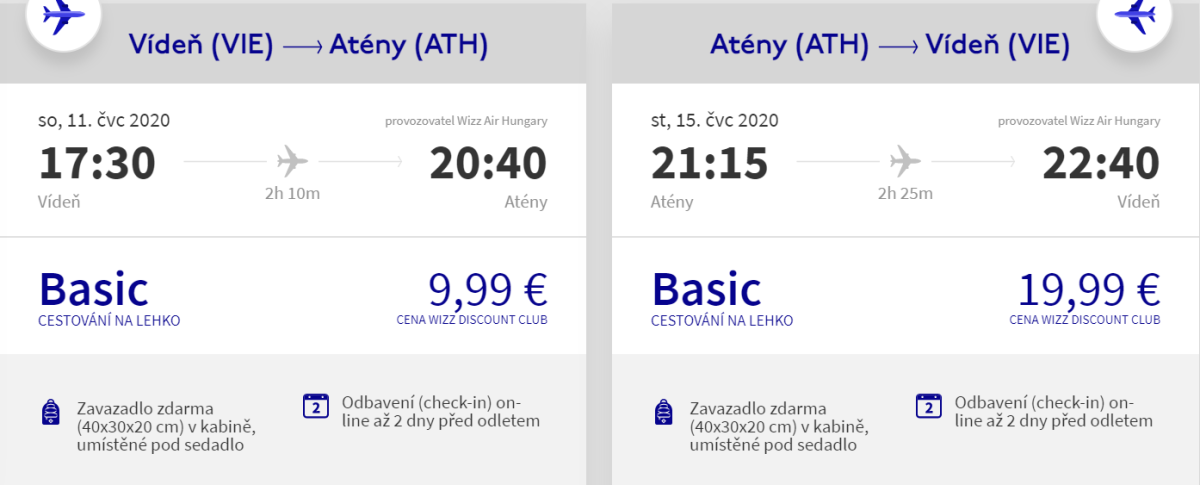Screen dimensions: 1200x485
Task: Click the airplane icon above Athens–Vienna flight
Action: [1134, 15]
